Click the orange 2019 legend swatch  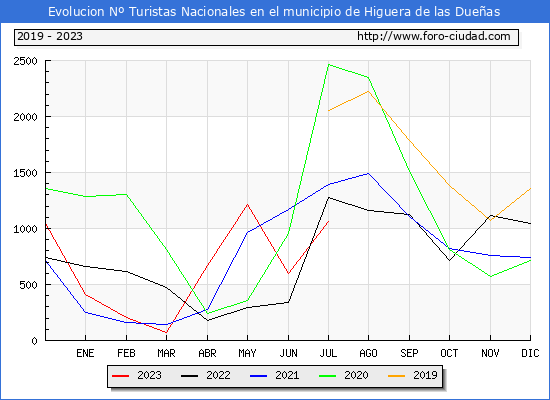point(396,376)
